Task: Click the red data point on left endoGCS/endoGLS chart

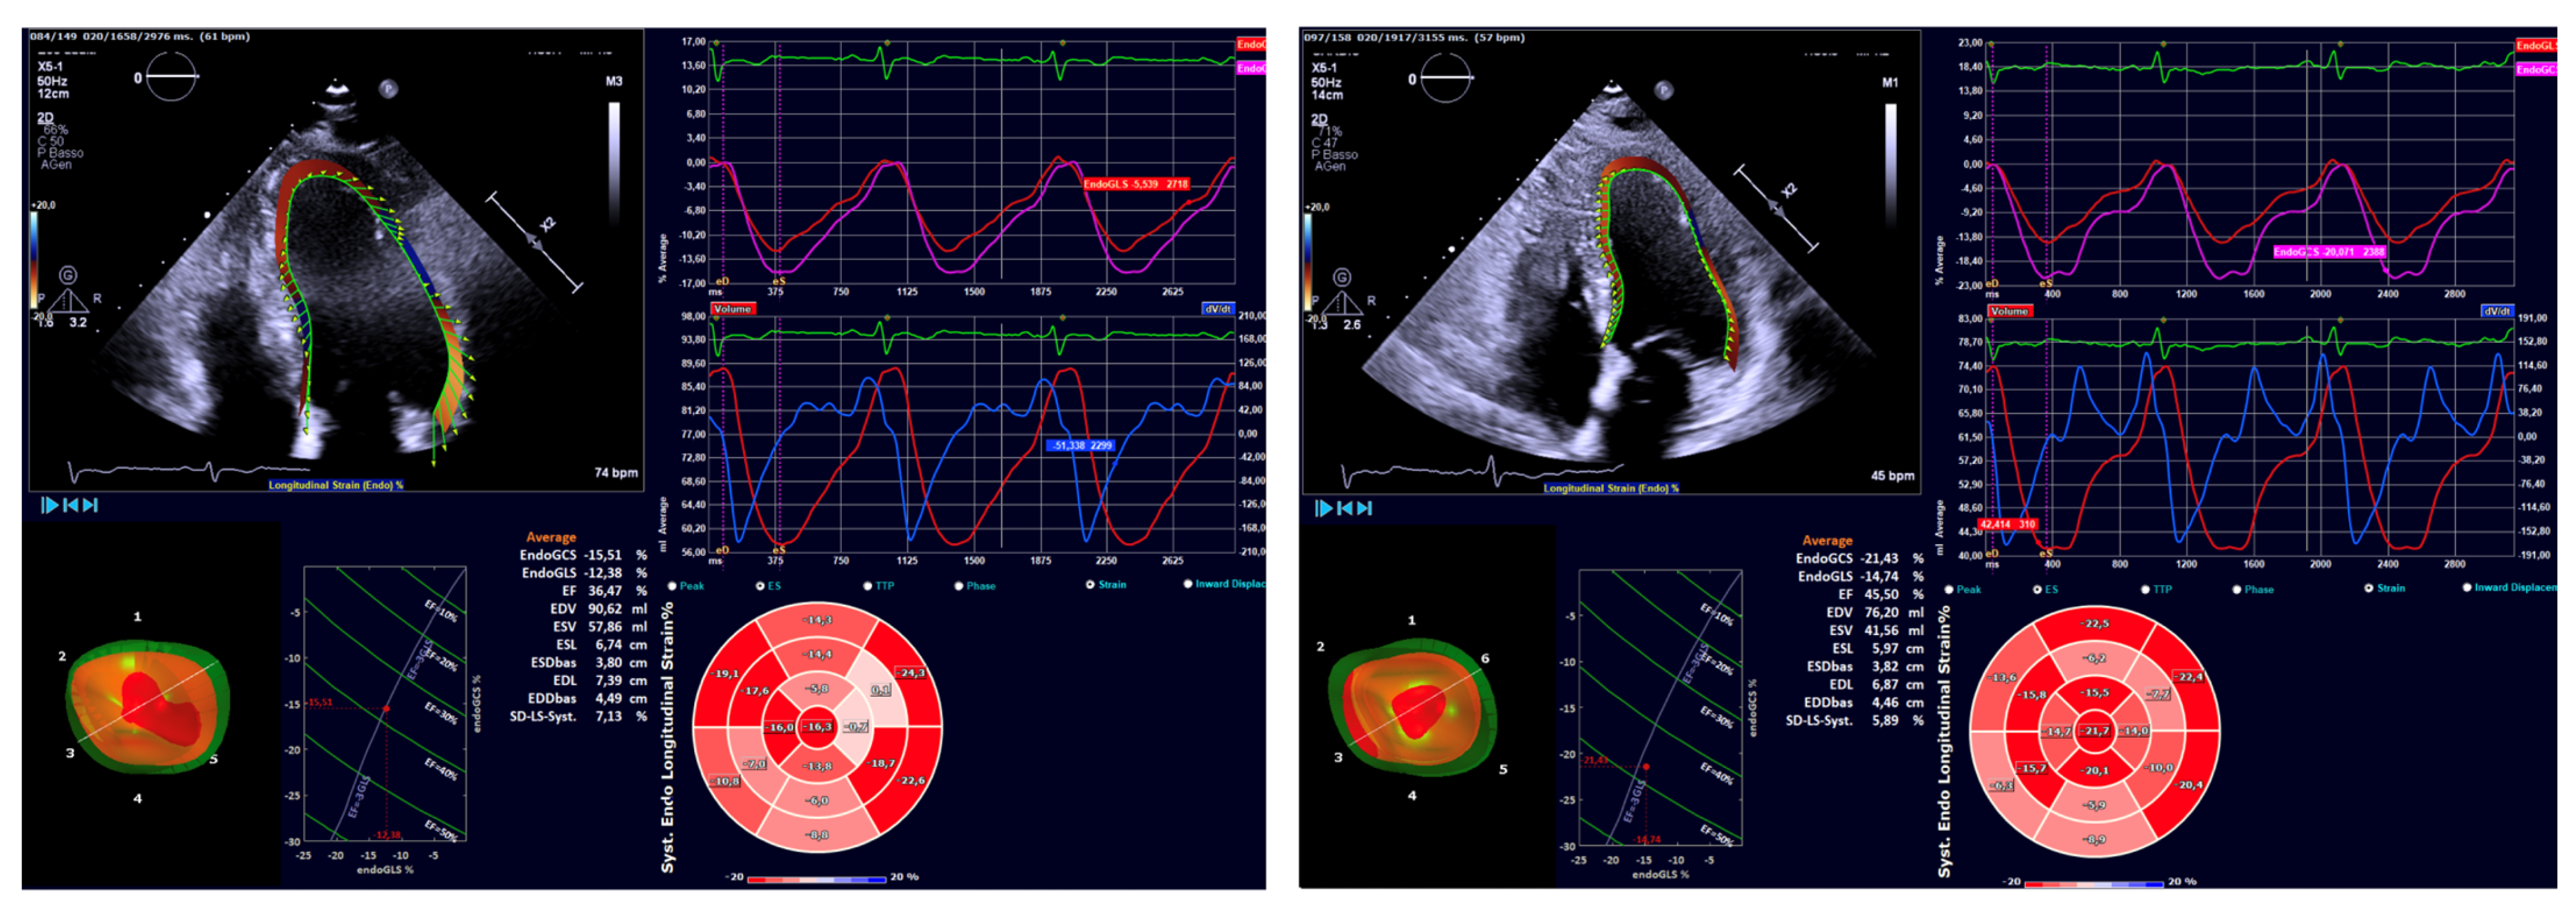Action: 386,709
